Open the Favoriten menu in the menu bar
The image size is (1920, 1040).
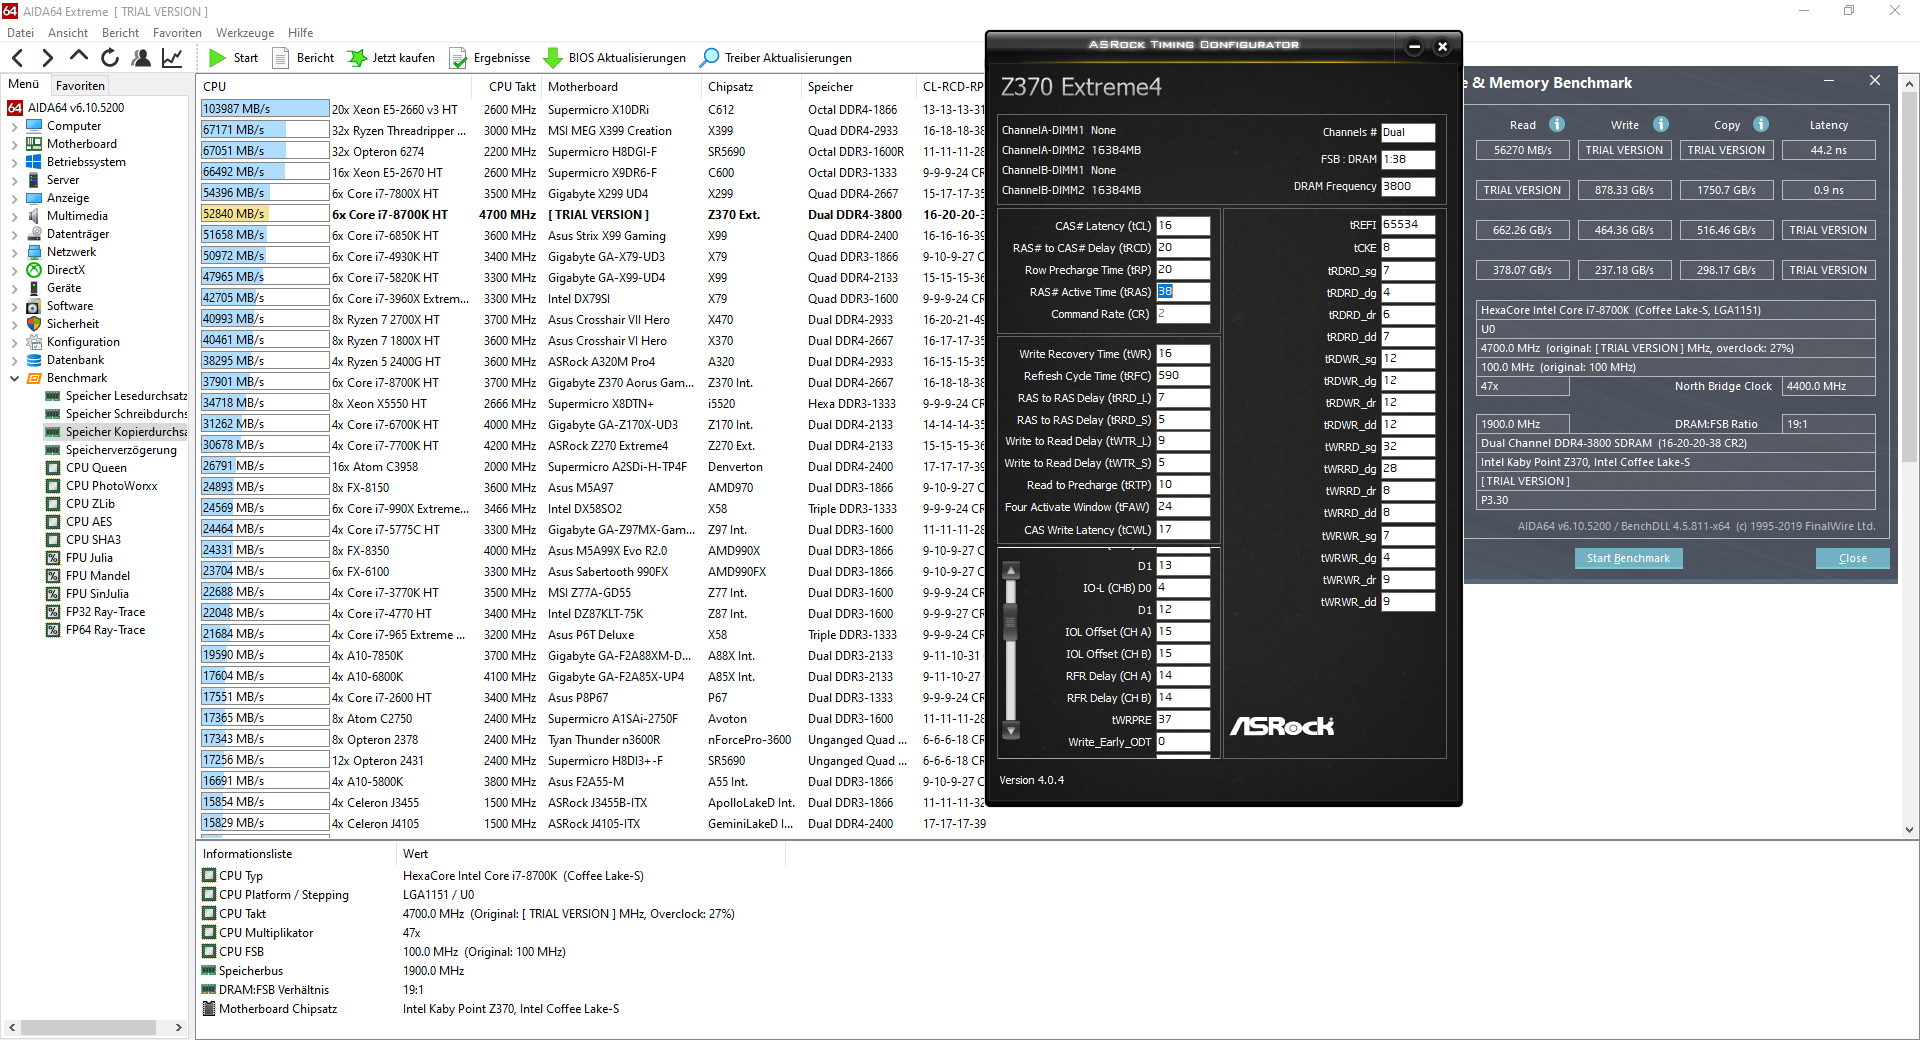click(x=177, y=33)
